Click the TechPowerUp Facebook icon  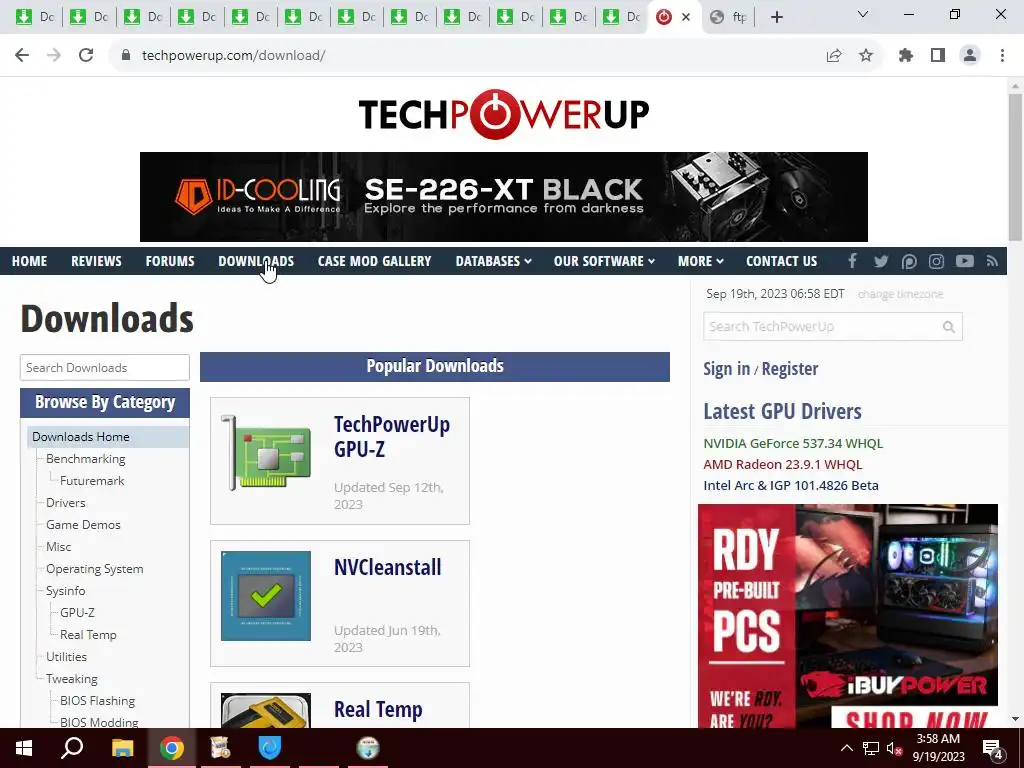click(x=852, y=261)
